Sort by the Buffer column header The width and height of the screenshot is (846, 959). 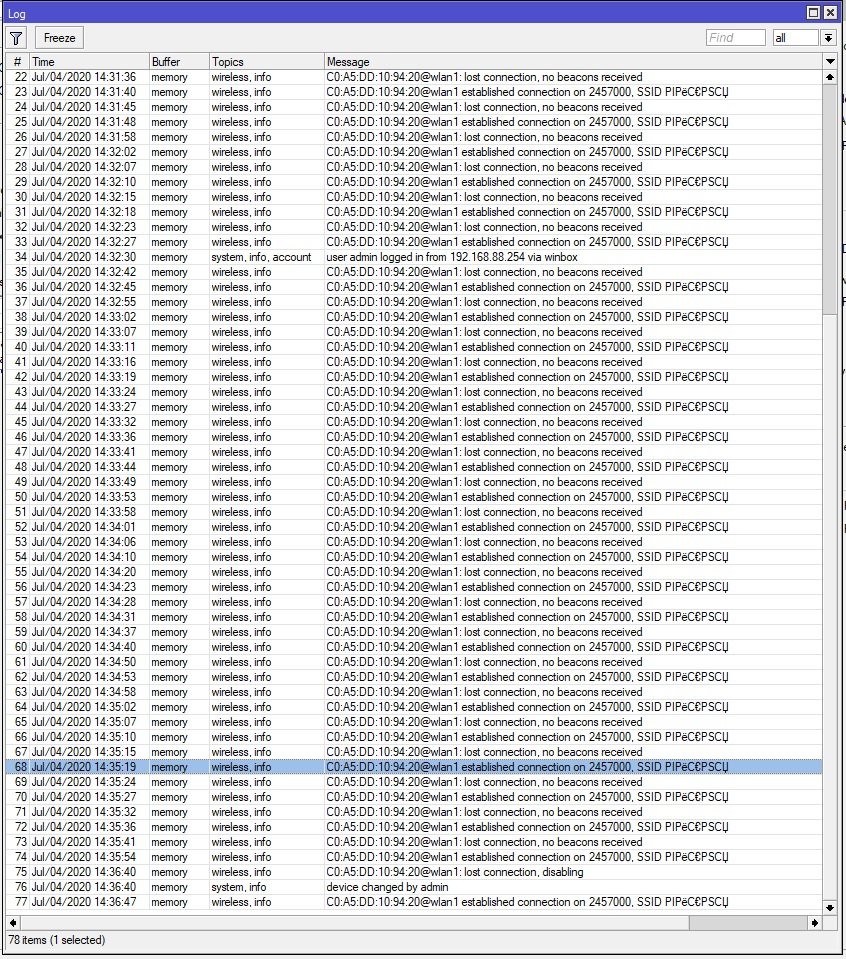pos(179,61)
